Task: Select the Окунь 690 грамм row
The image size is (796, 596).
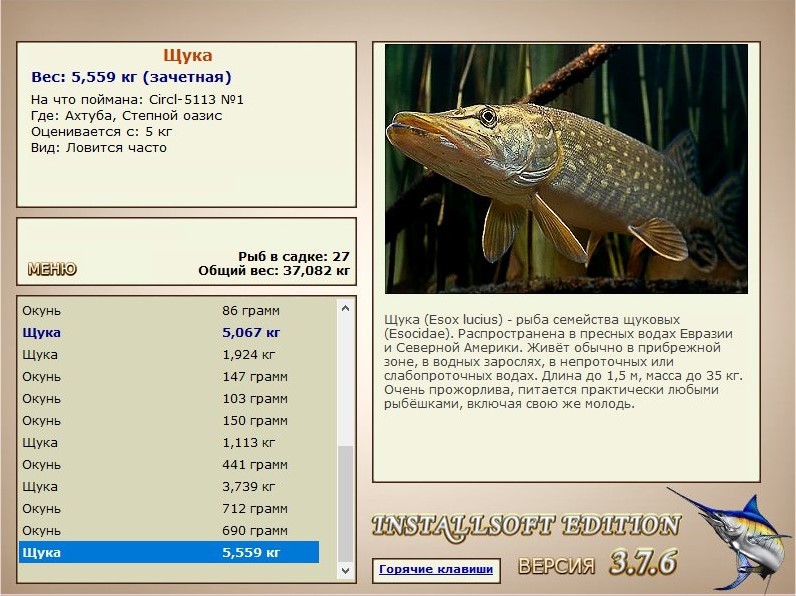Action: point(169,531)
